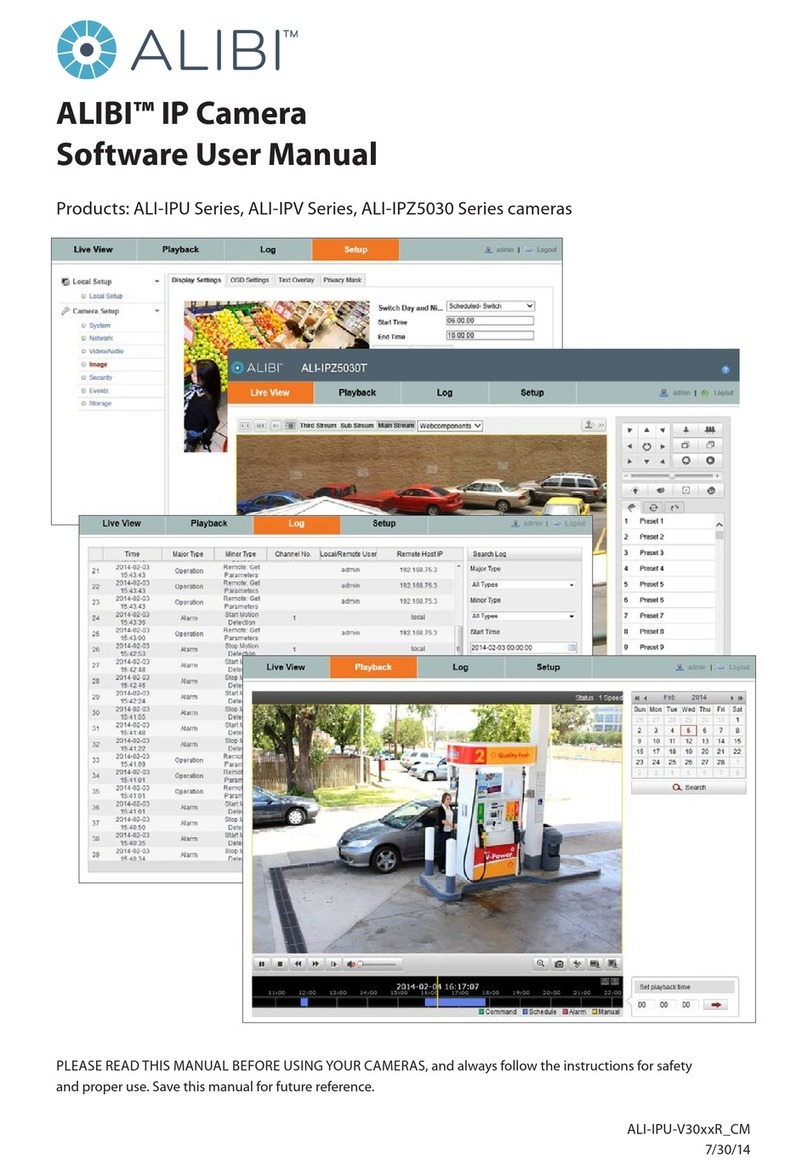Click the Start Time field showing 06:00:00
Viewport: 808px width, 1175px height.
(489, 321)
